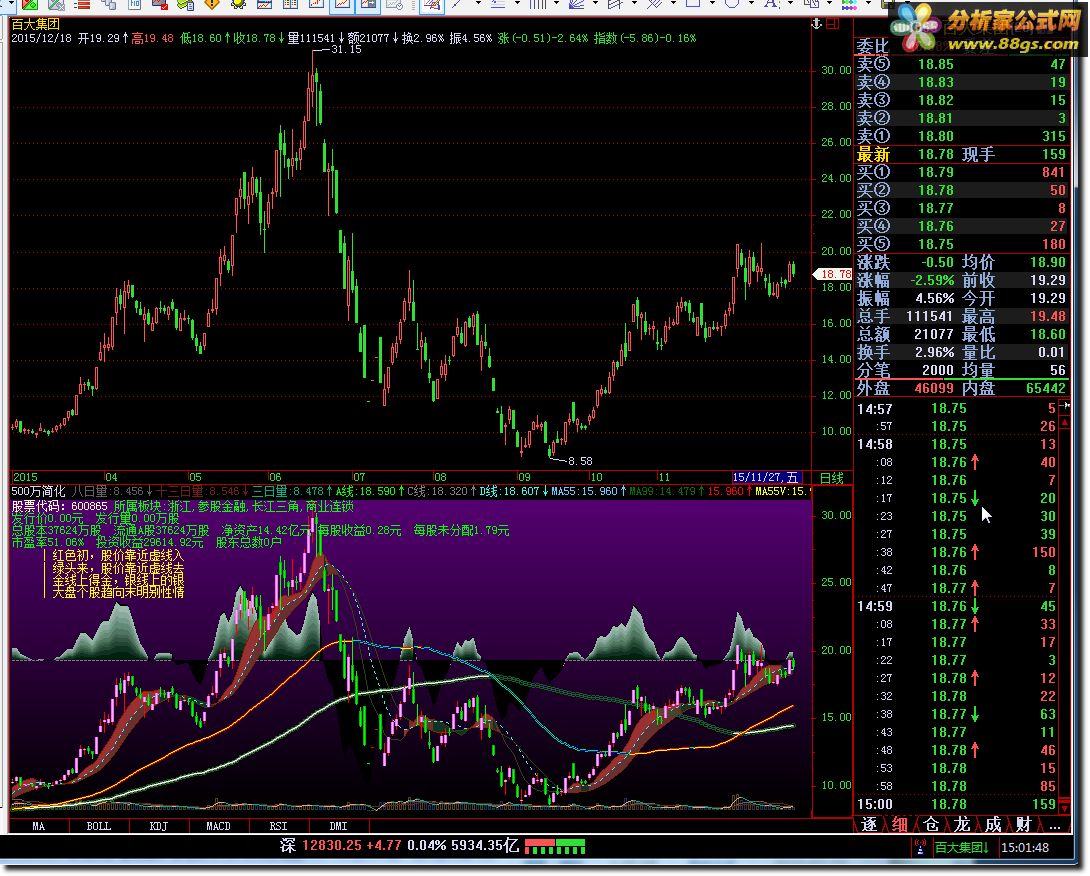Click the 涨跌 -0.50 row

coord(906,263)
